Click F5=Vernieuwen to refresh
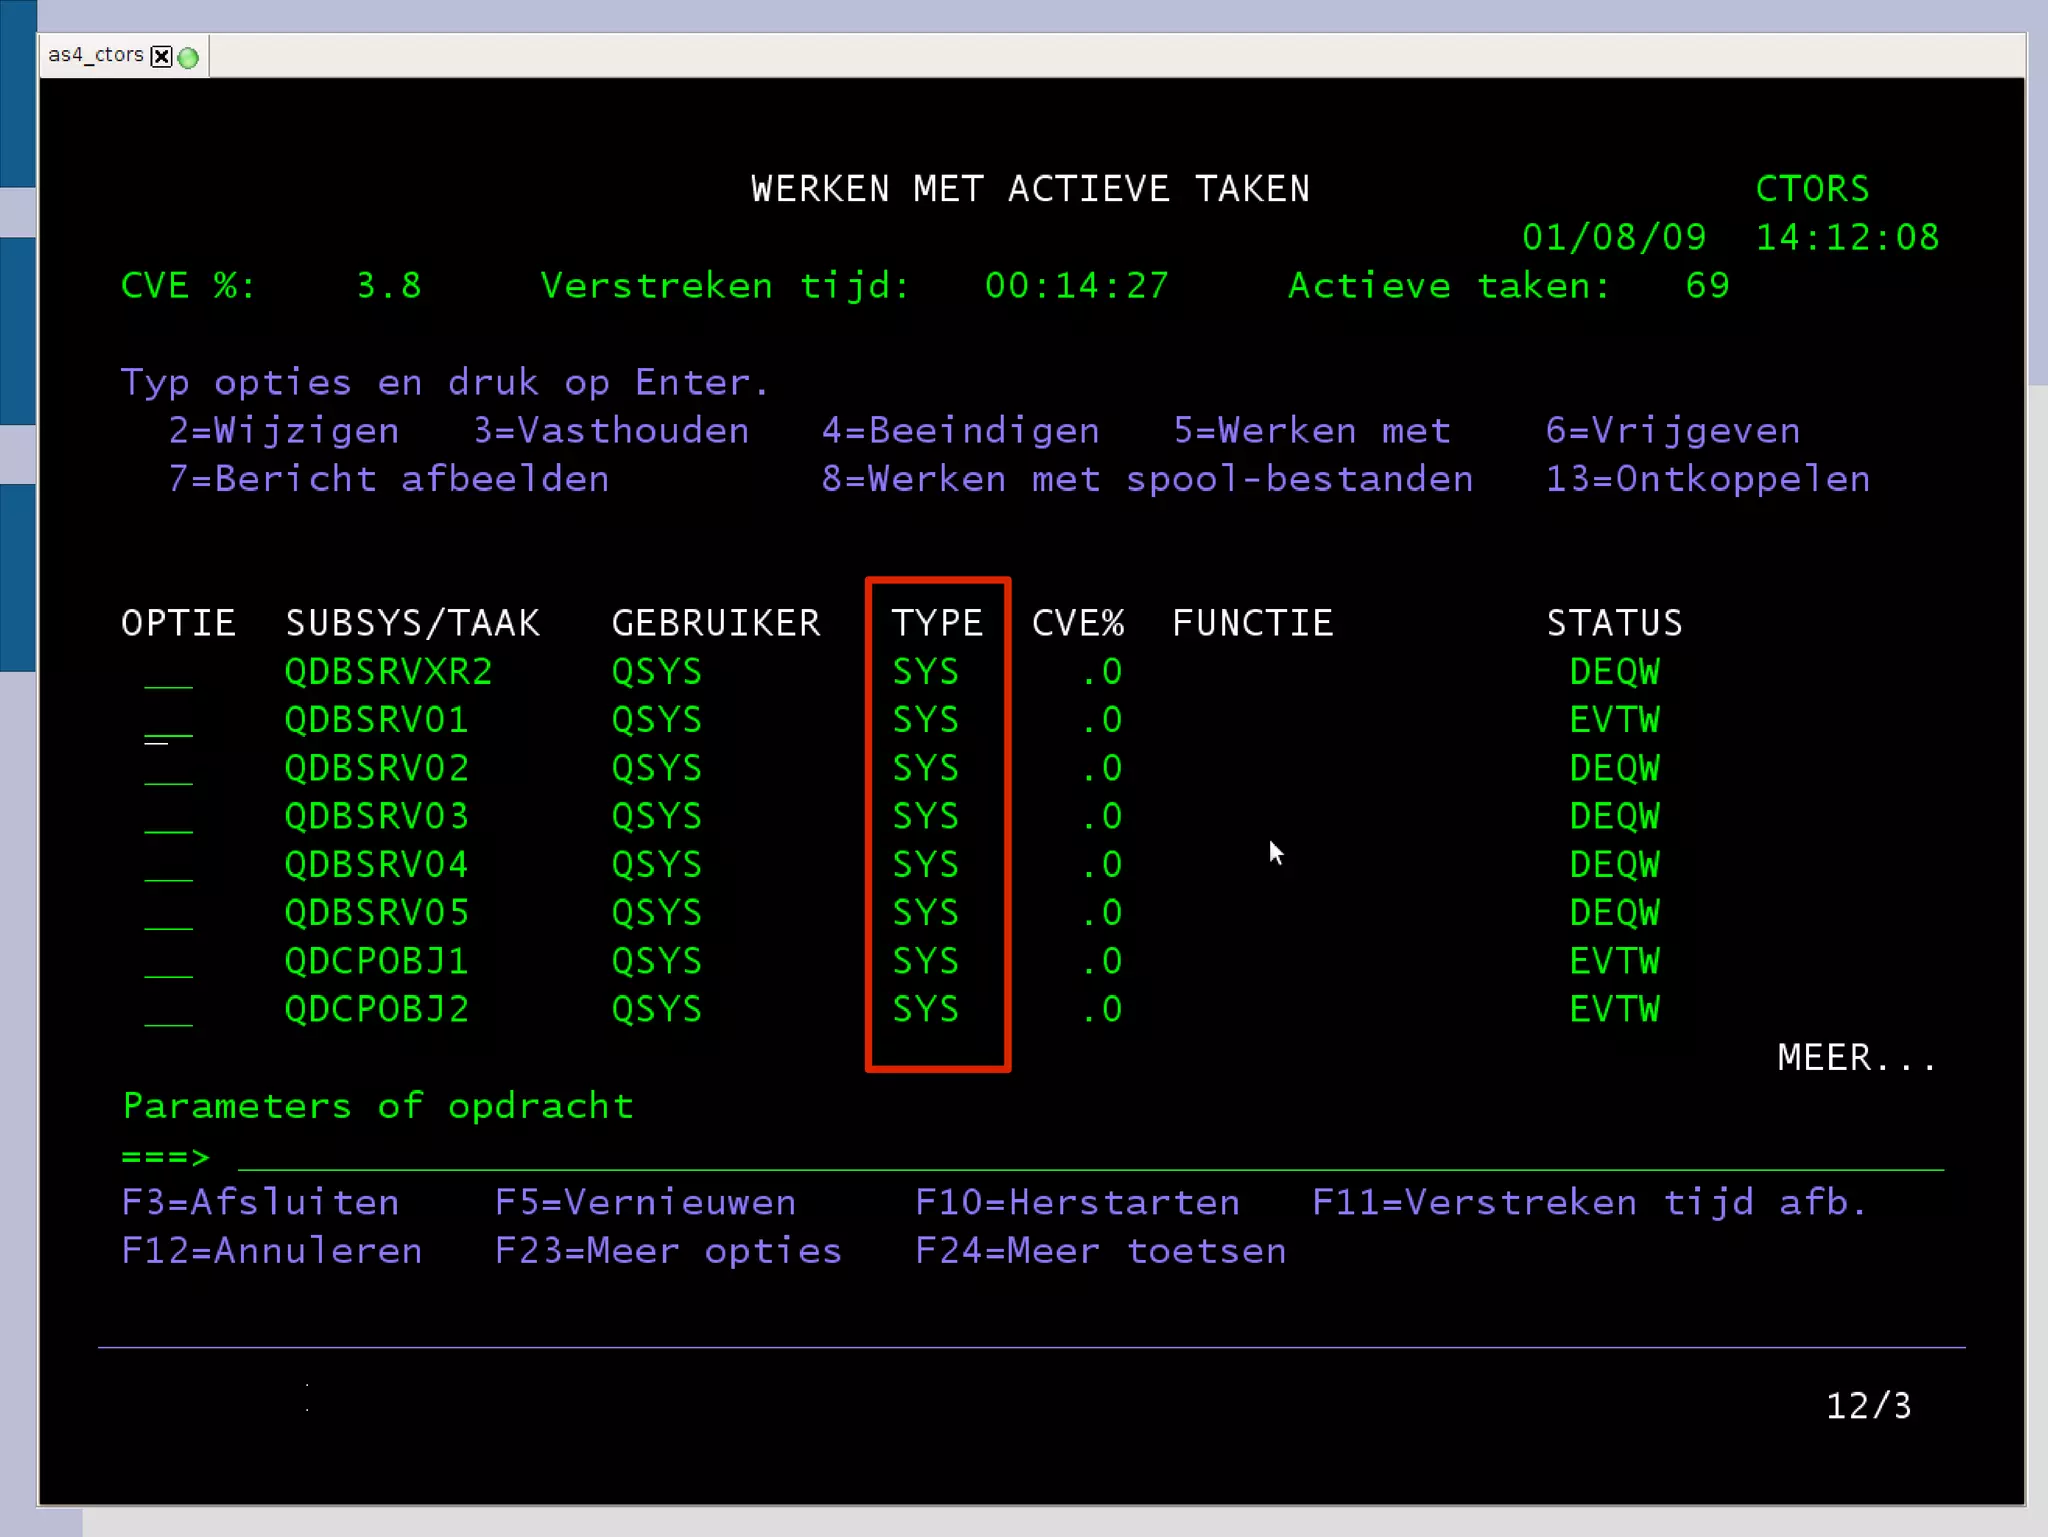Screen dimensions: 2048x1537 pyautogui.click(x=646, y=1203)
